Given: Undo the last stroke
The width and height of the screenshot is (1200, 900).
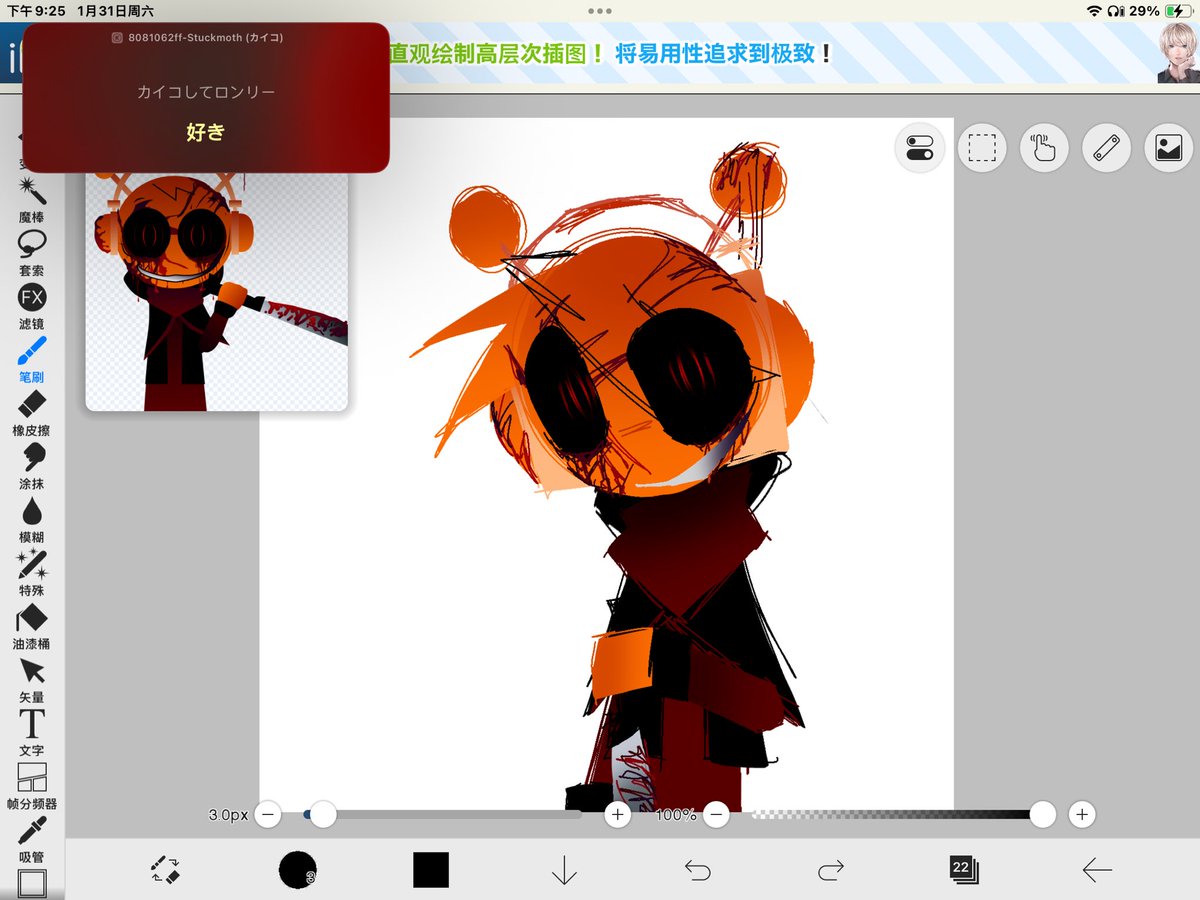Looking at the screenshot, I should click(x=697, y=869).
